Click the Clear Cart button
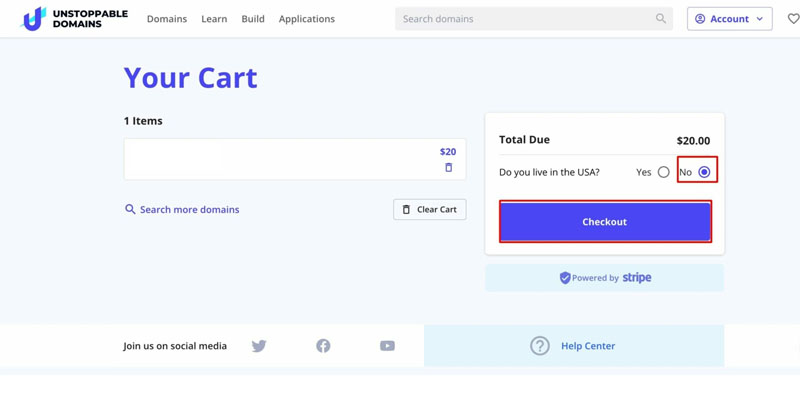This screenshot has height=401, width=800. pos(430,210)
